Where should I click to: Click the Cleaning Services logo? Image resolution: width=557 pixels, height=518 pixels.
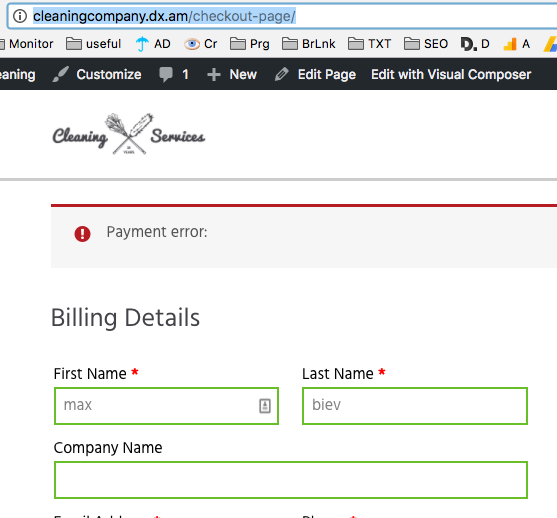(x=129, y=134)
